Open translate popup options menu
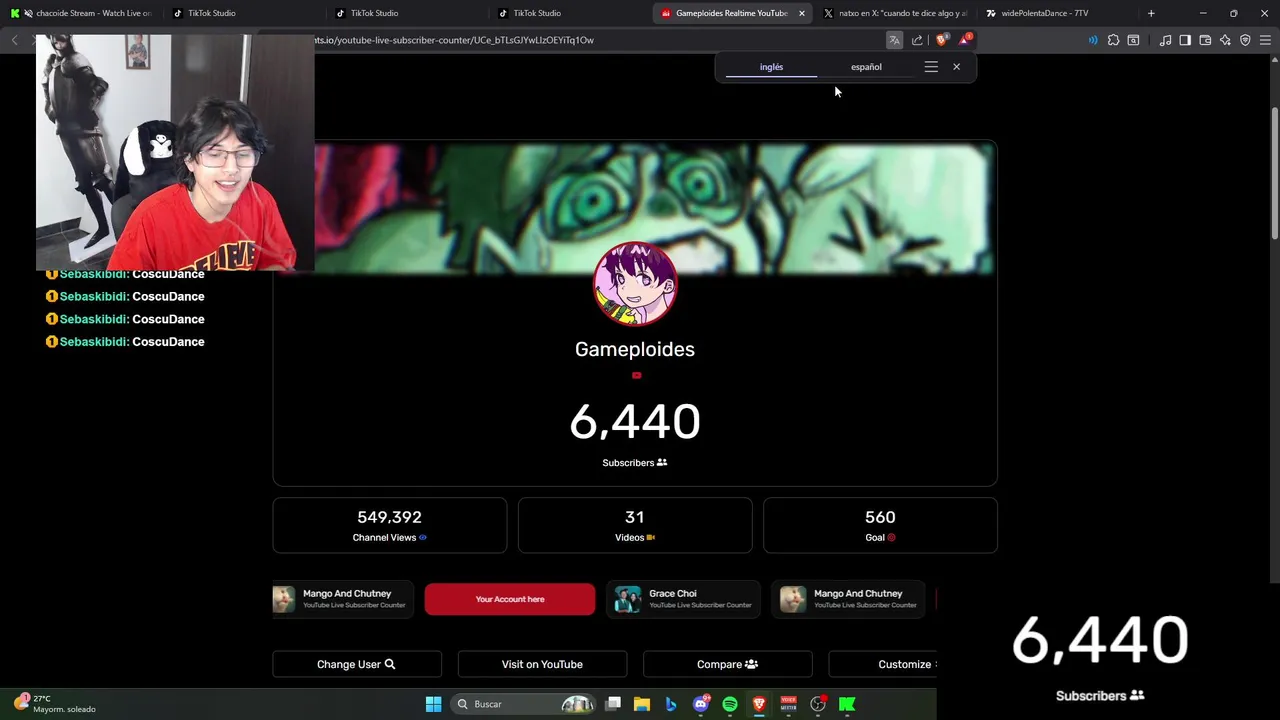The image size is (1280, 720). pos(931,67)
